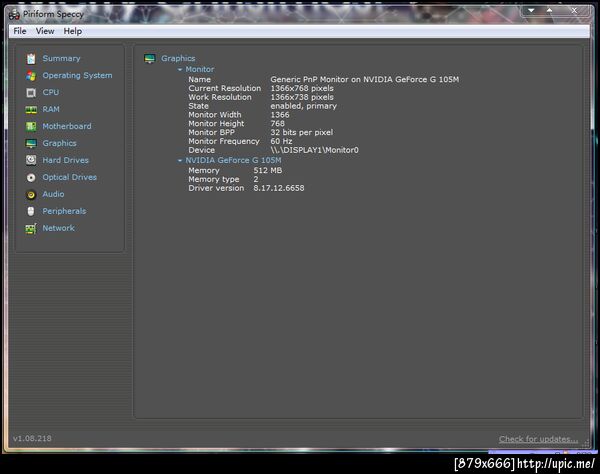Click the Summary clipboard icon
This screenshot has height=474, width=600.
31,59
